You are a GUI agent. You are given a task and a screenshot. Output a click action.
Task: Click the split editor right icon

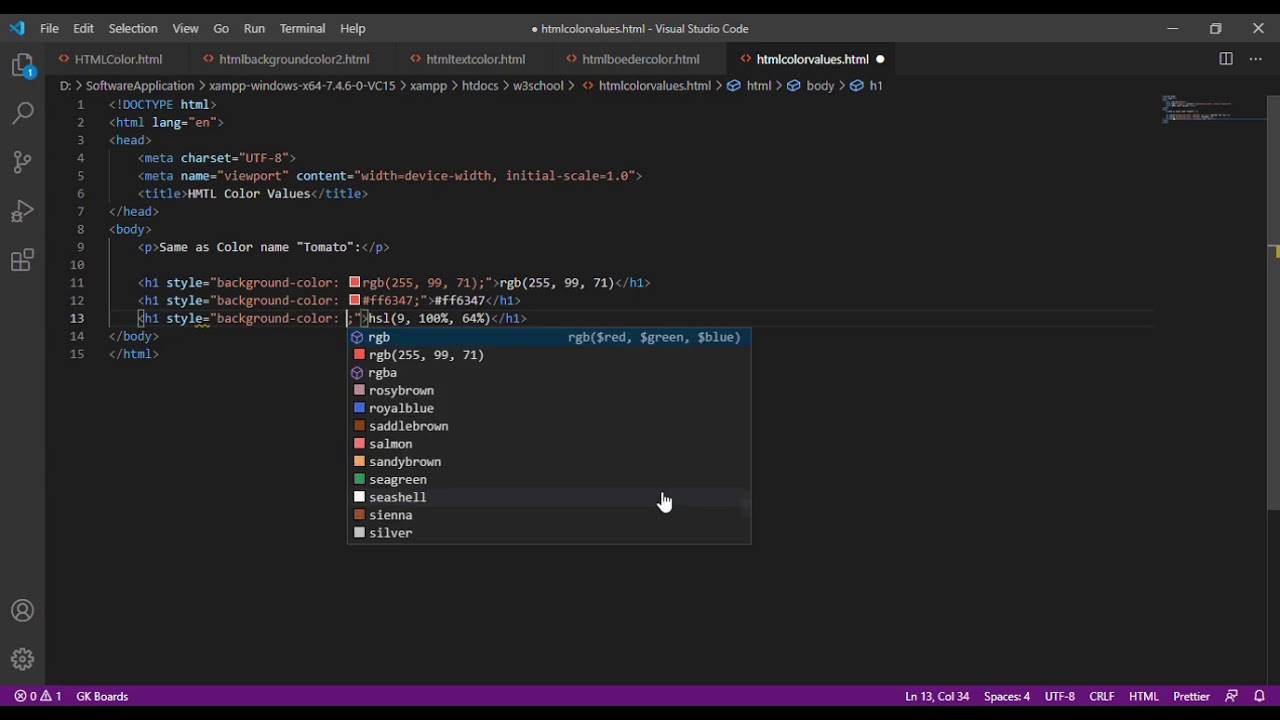(x=1226, y=59)
